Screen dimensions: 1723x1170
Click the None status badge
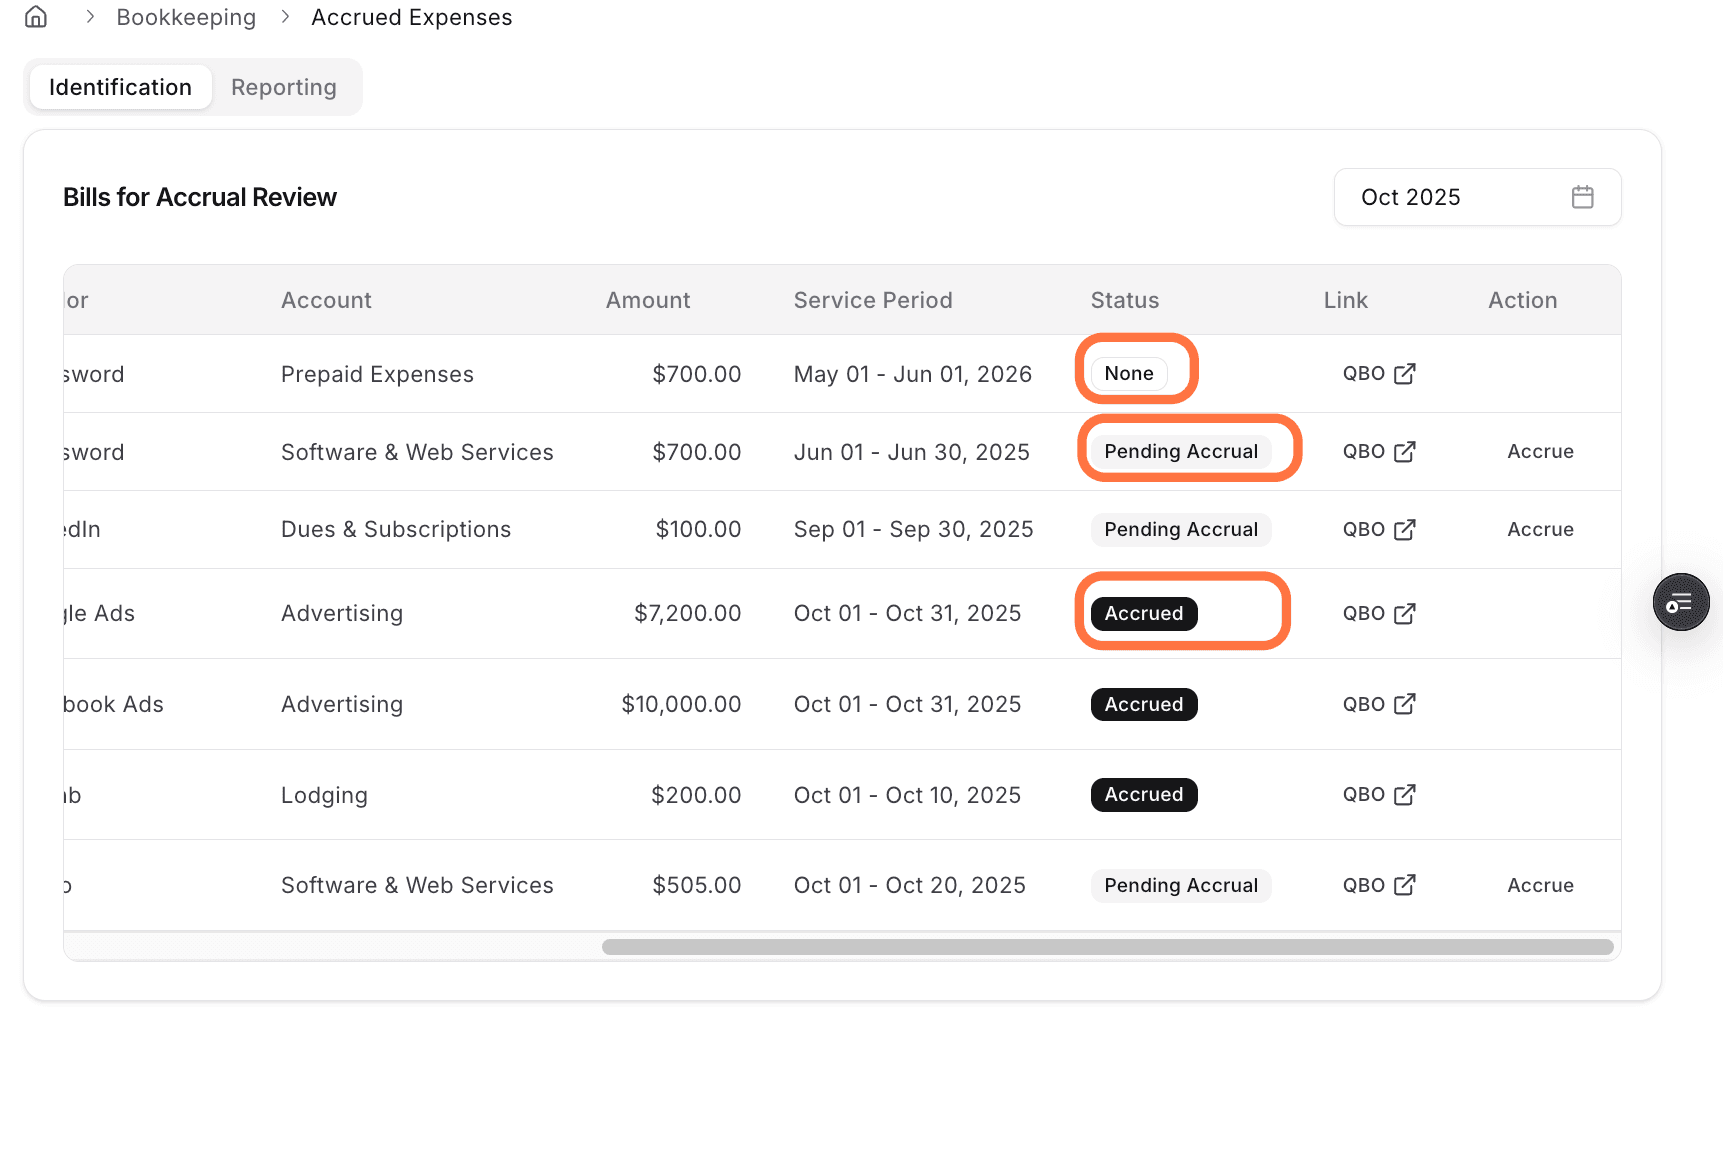pyautogui.click(x=1128, y=373)
